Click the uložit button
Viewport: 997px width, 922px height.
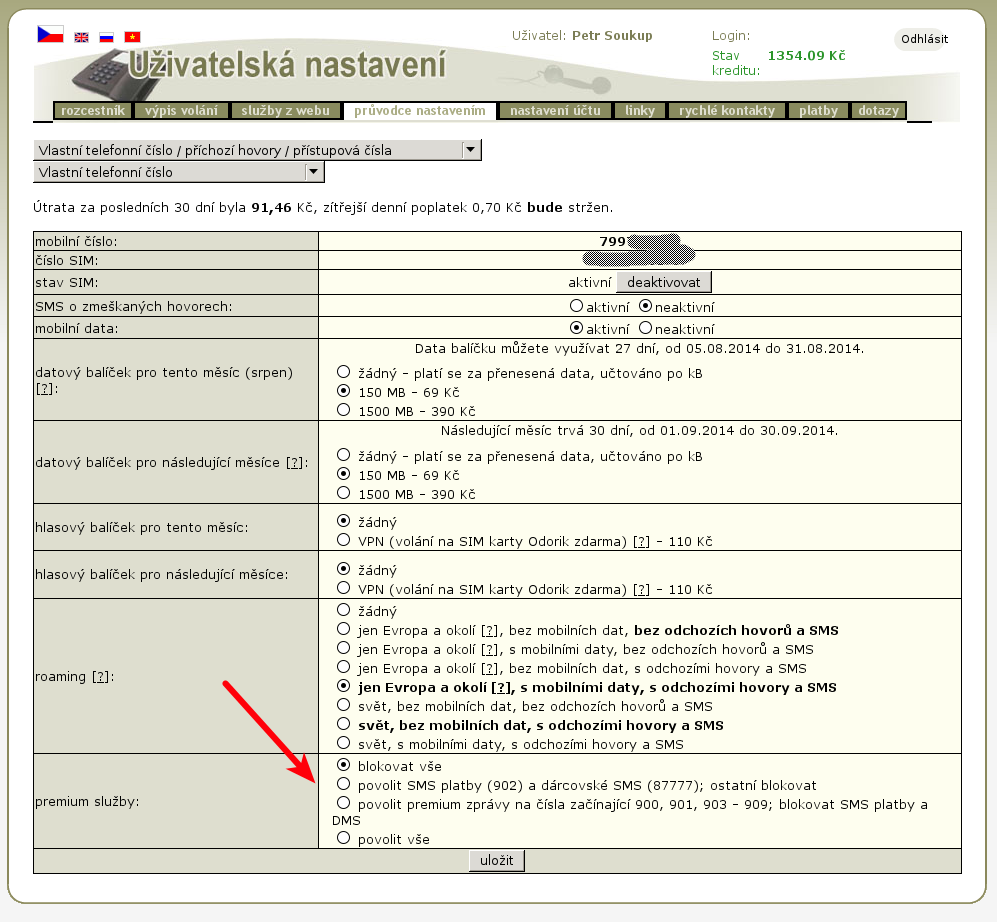click(x=496, y=861)
